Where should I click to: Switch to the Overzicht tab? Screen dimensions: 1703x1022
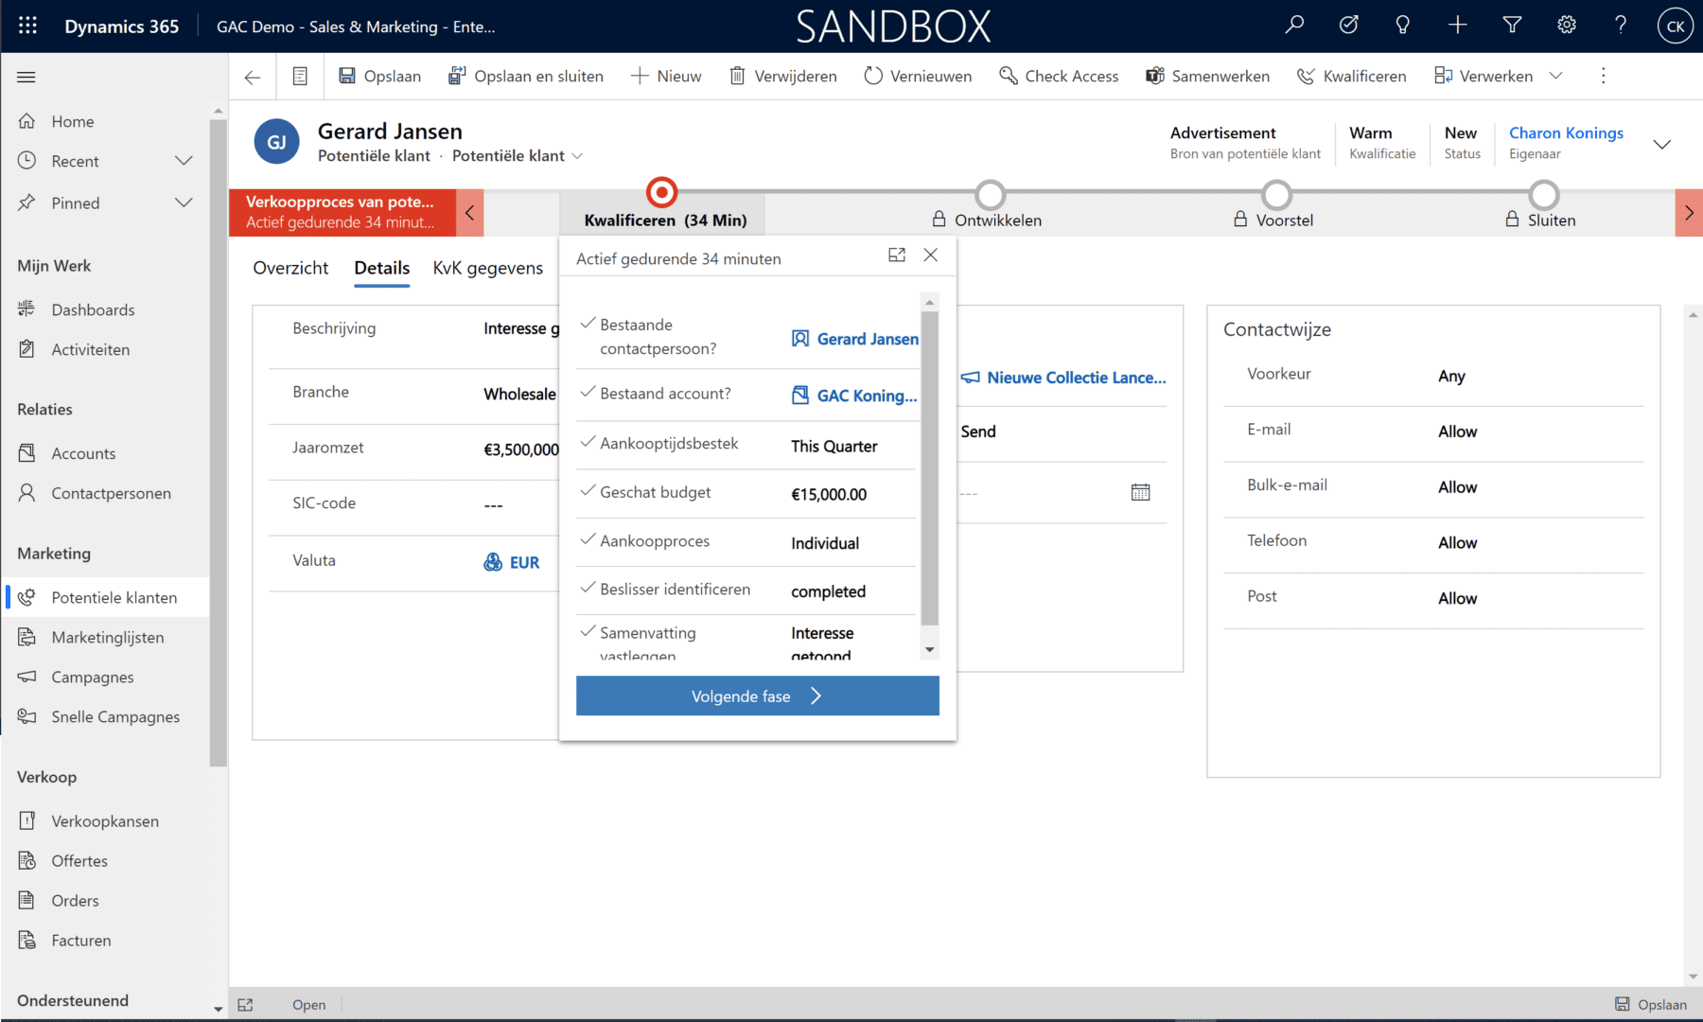(290, 268)
